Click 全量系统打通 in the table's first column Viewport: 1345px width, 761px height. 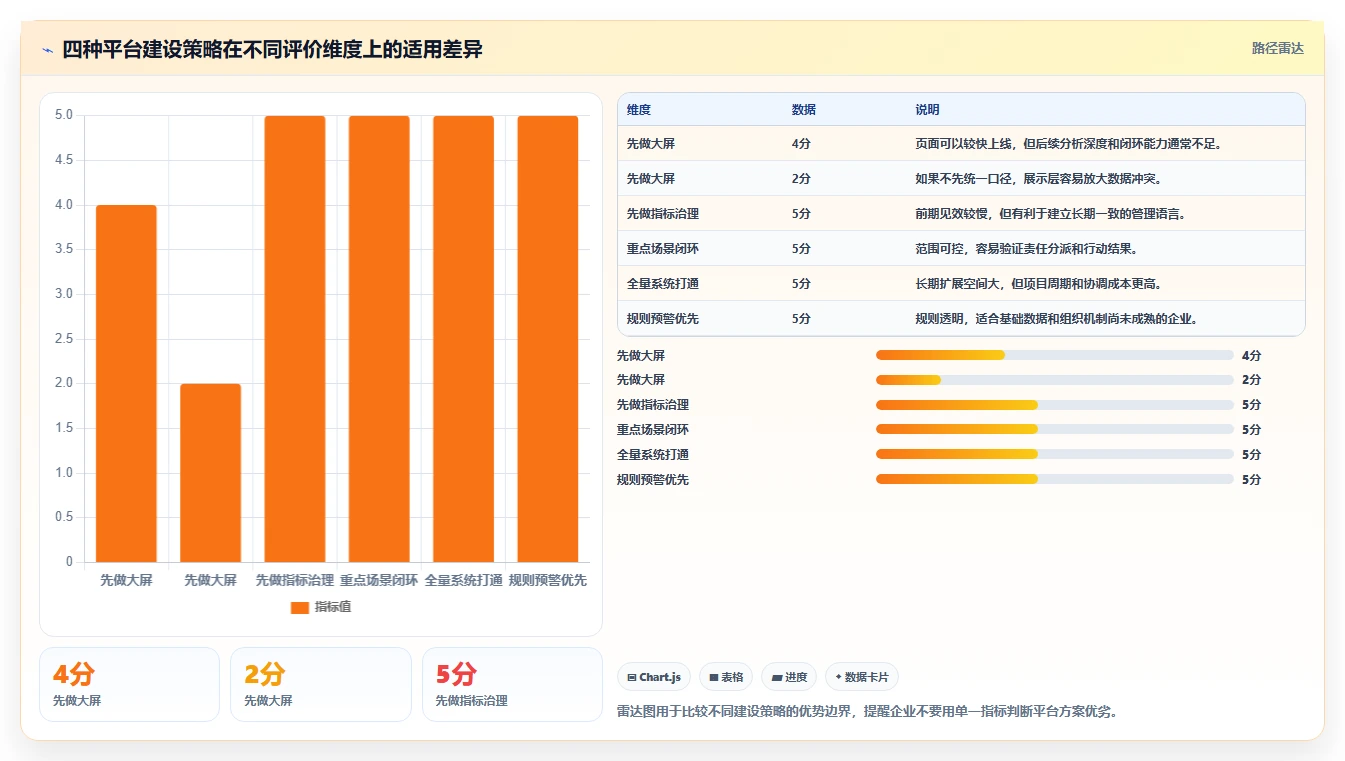663,284
